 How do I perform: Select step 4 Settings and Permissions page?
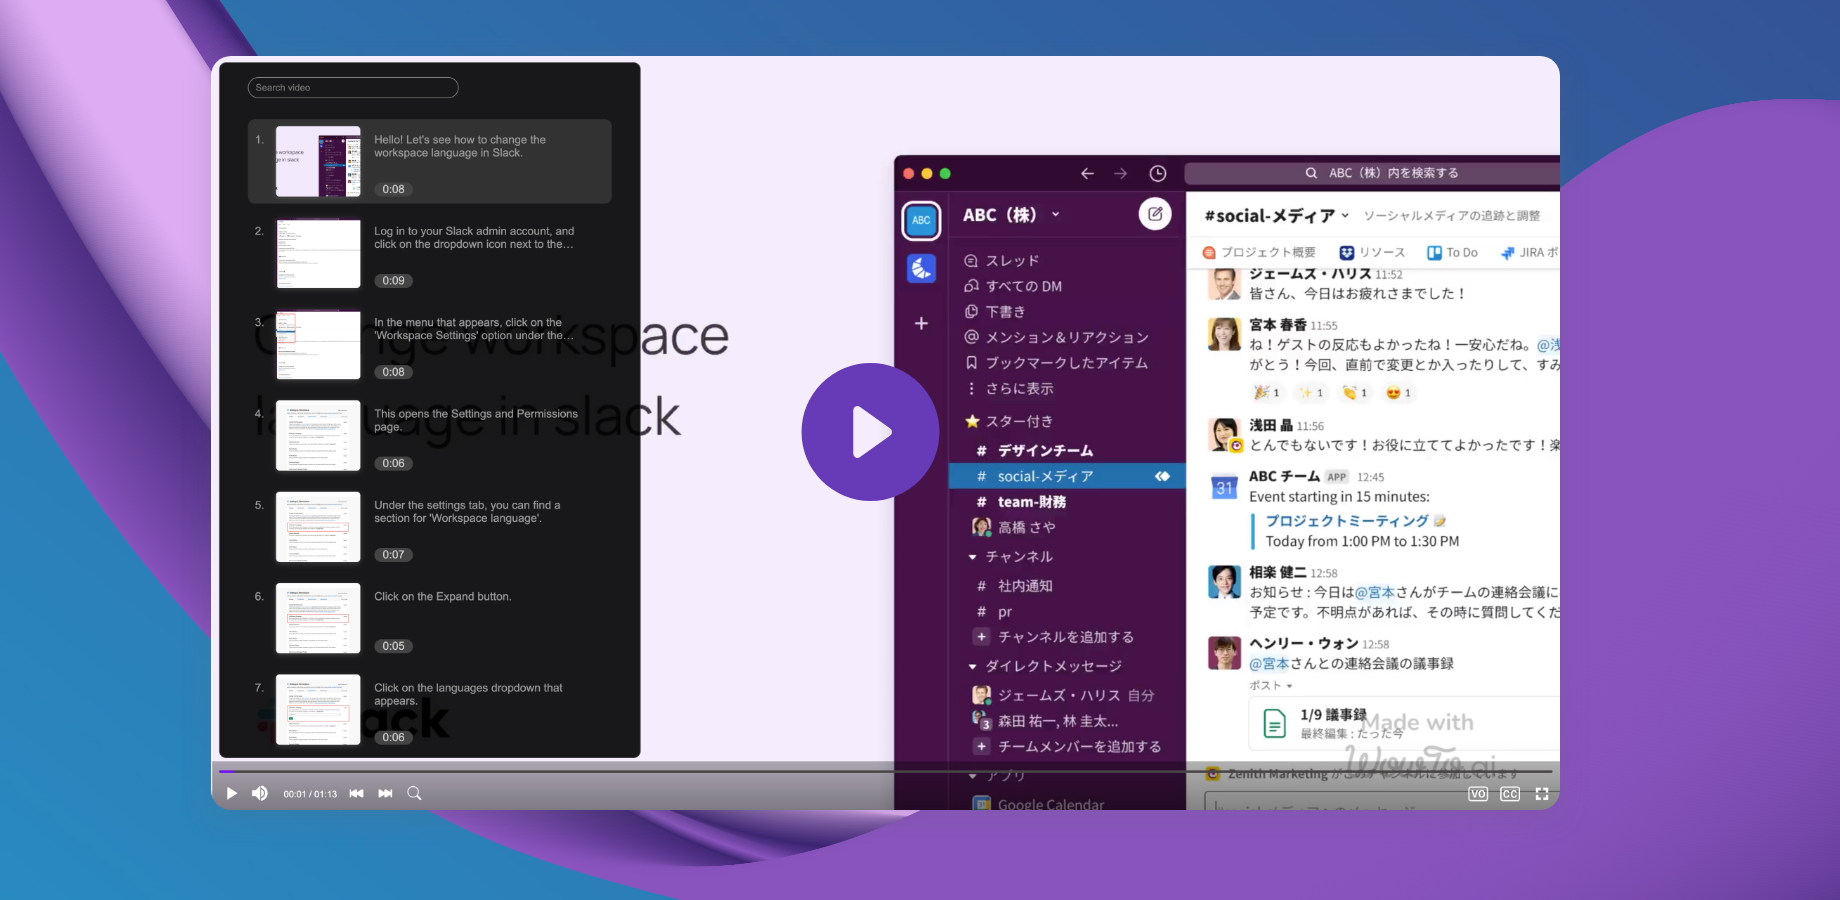point(430,436)
